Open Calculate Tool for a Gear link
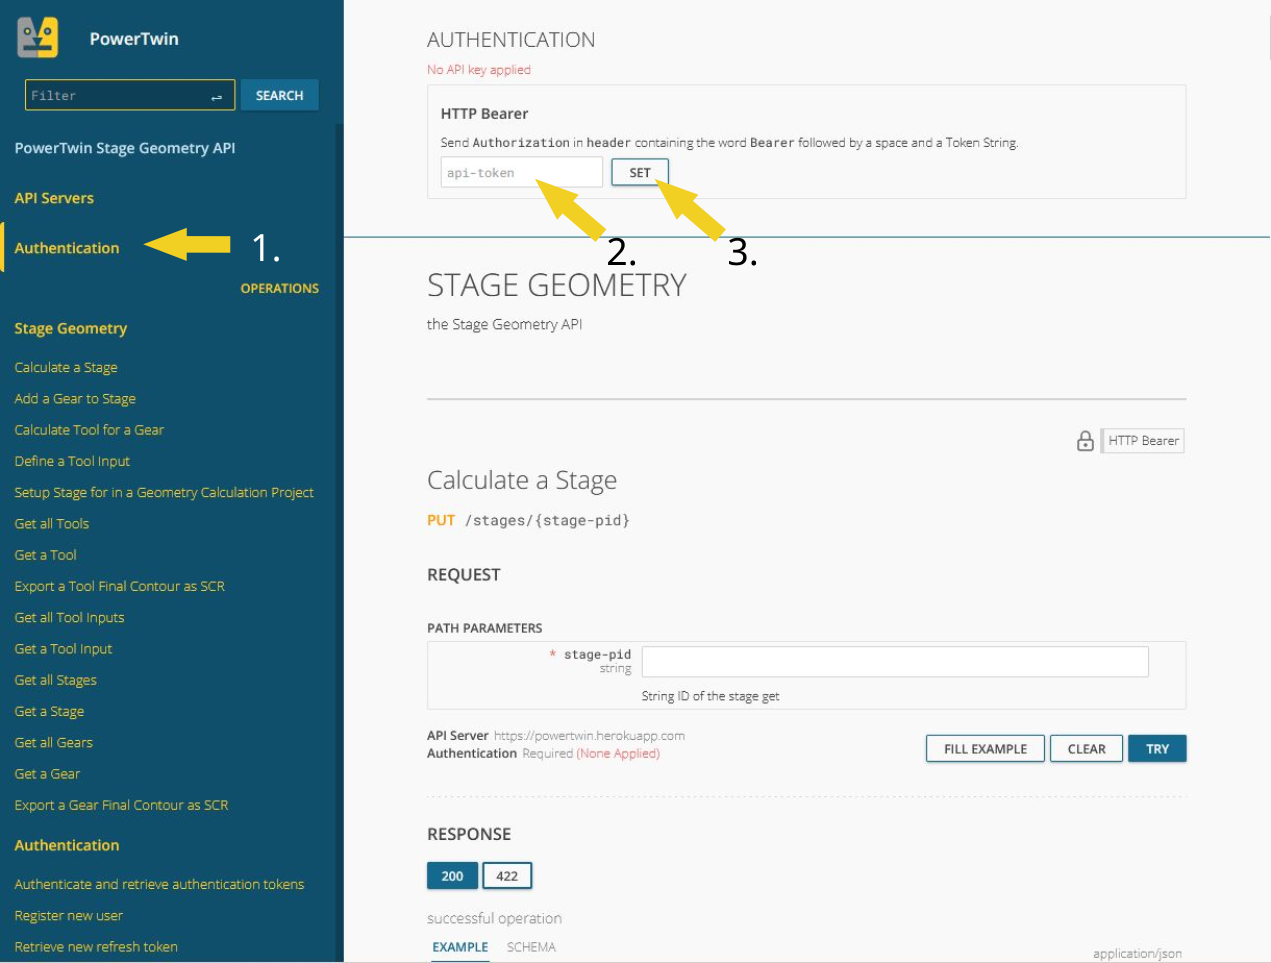The height and width of the screenshot is (963, 1271). (89, 430)
